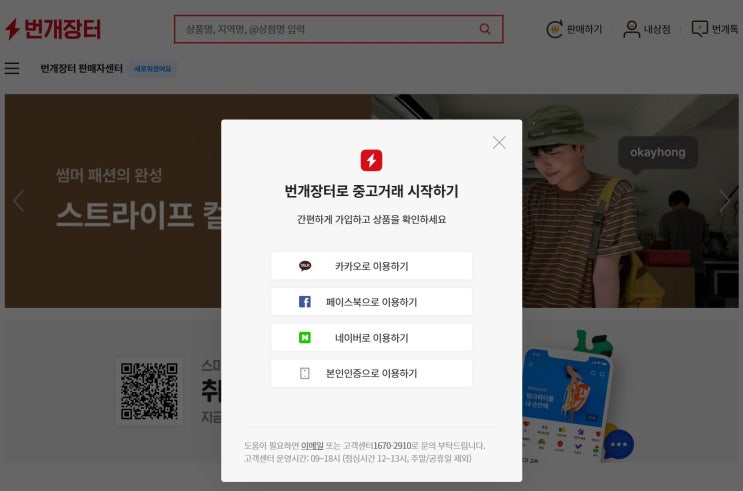Open 내상점 my shop link
Viewport: 743px width, 491px height.
646,29
